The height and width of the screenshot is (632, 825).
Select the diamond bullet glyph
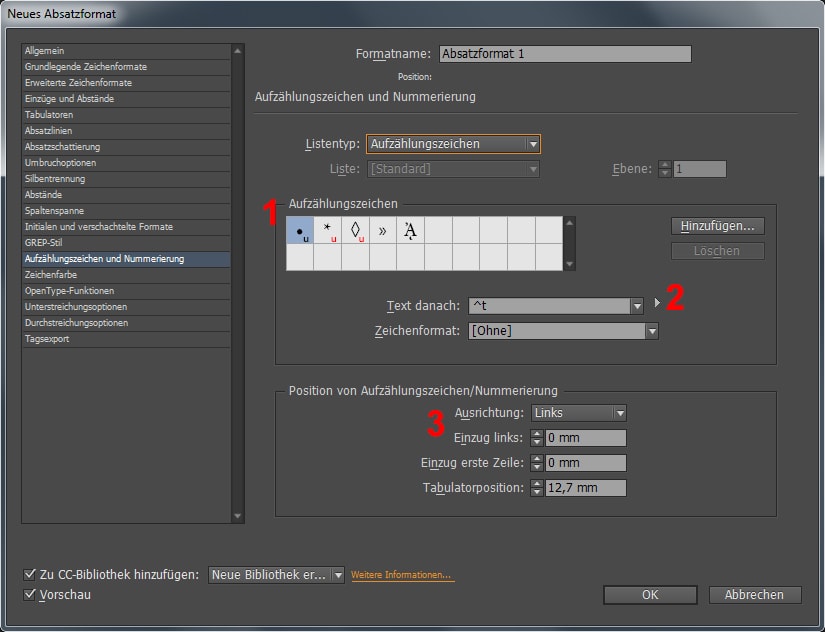tap(355, 231)
